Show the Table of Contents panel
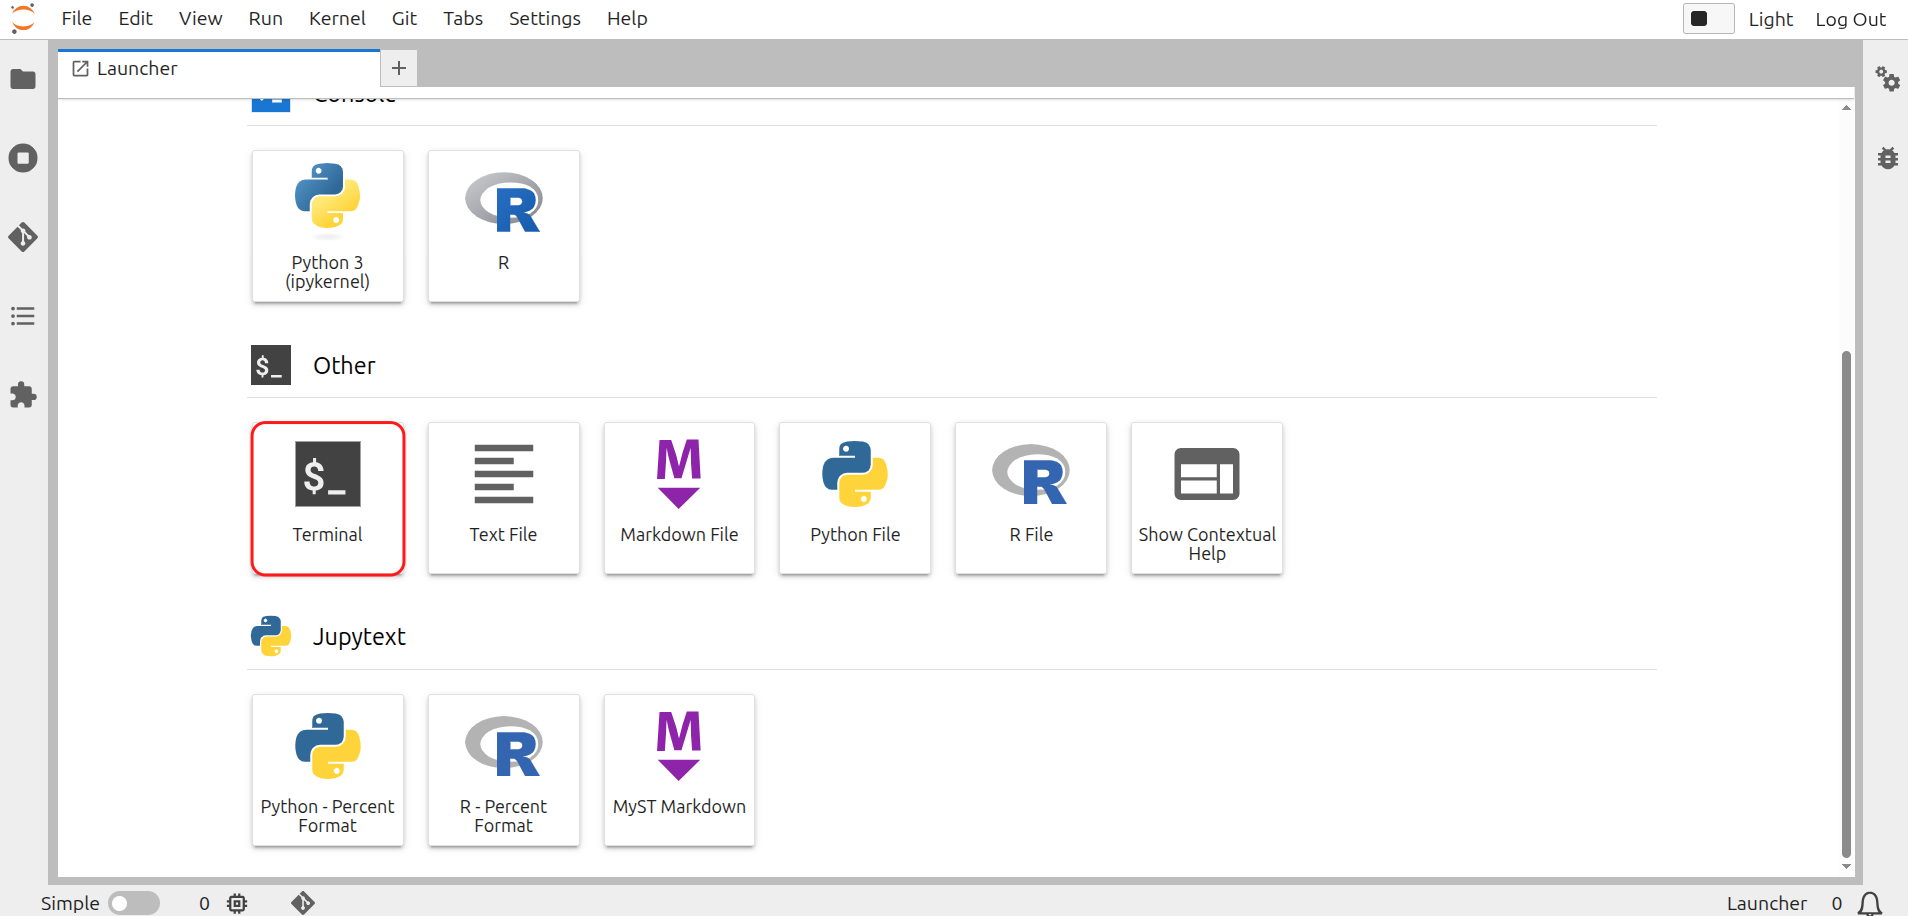This screenshot has width=1908, height=916. click(23, 316)
